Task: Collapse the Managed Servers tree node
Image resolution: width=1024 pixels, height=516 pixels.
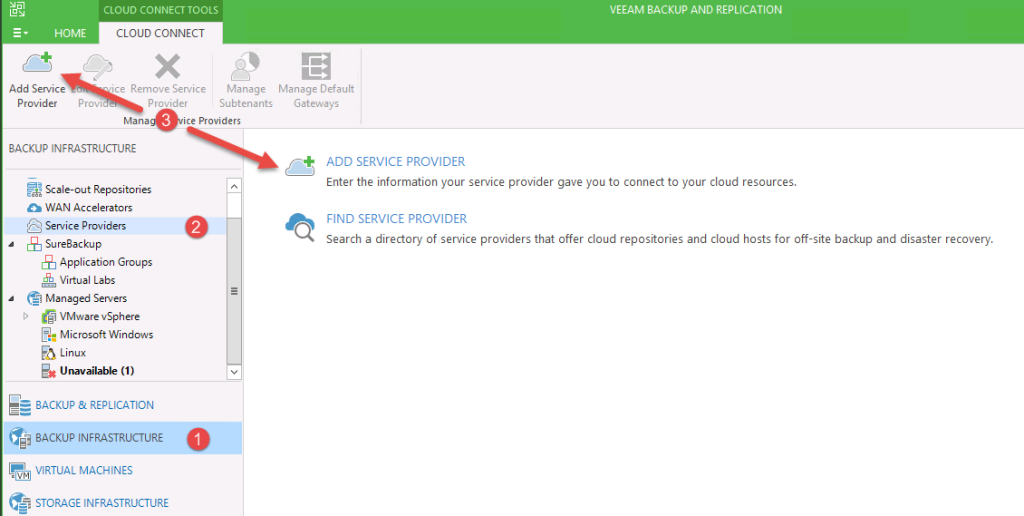Action: (x=12, y=298)
